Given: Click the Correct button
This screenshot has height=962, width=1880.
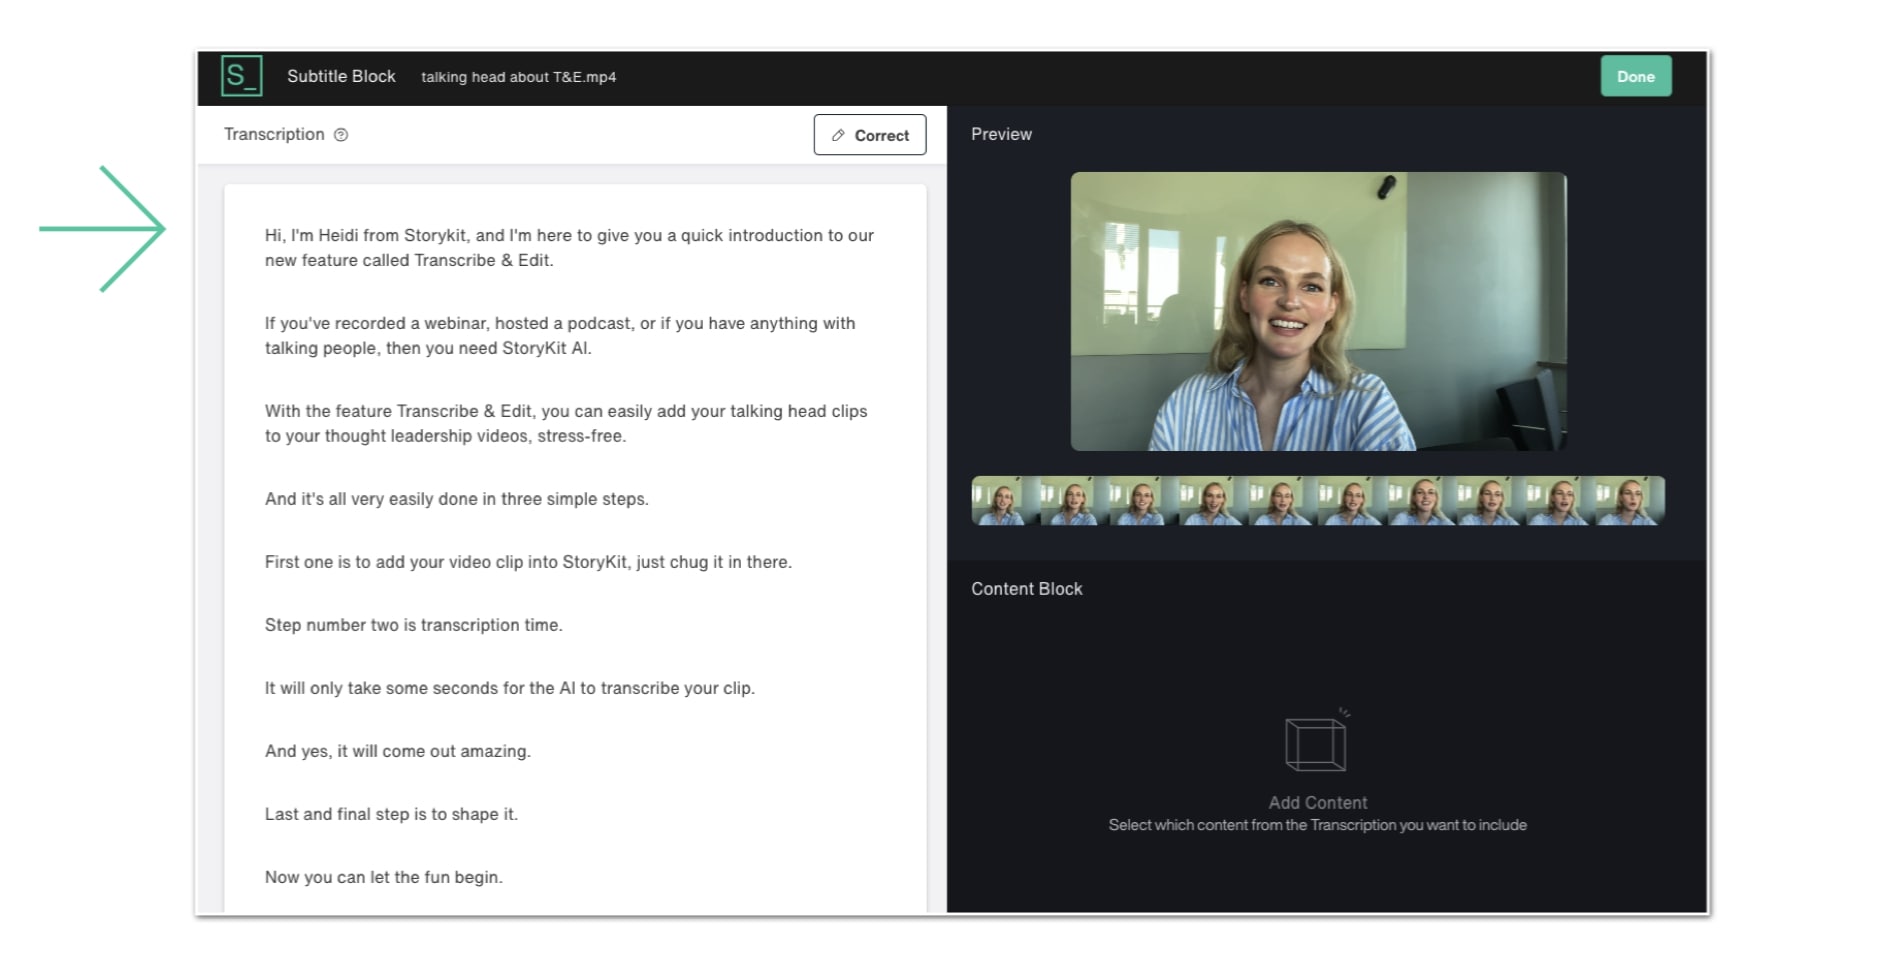Looking at the screenshot, I should click(870, 135).
